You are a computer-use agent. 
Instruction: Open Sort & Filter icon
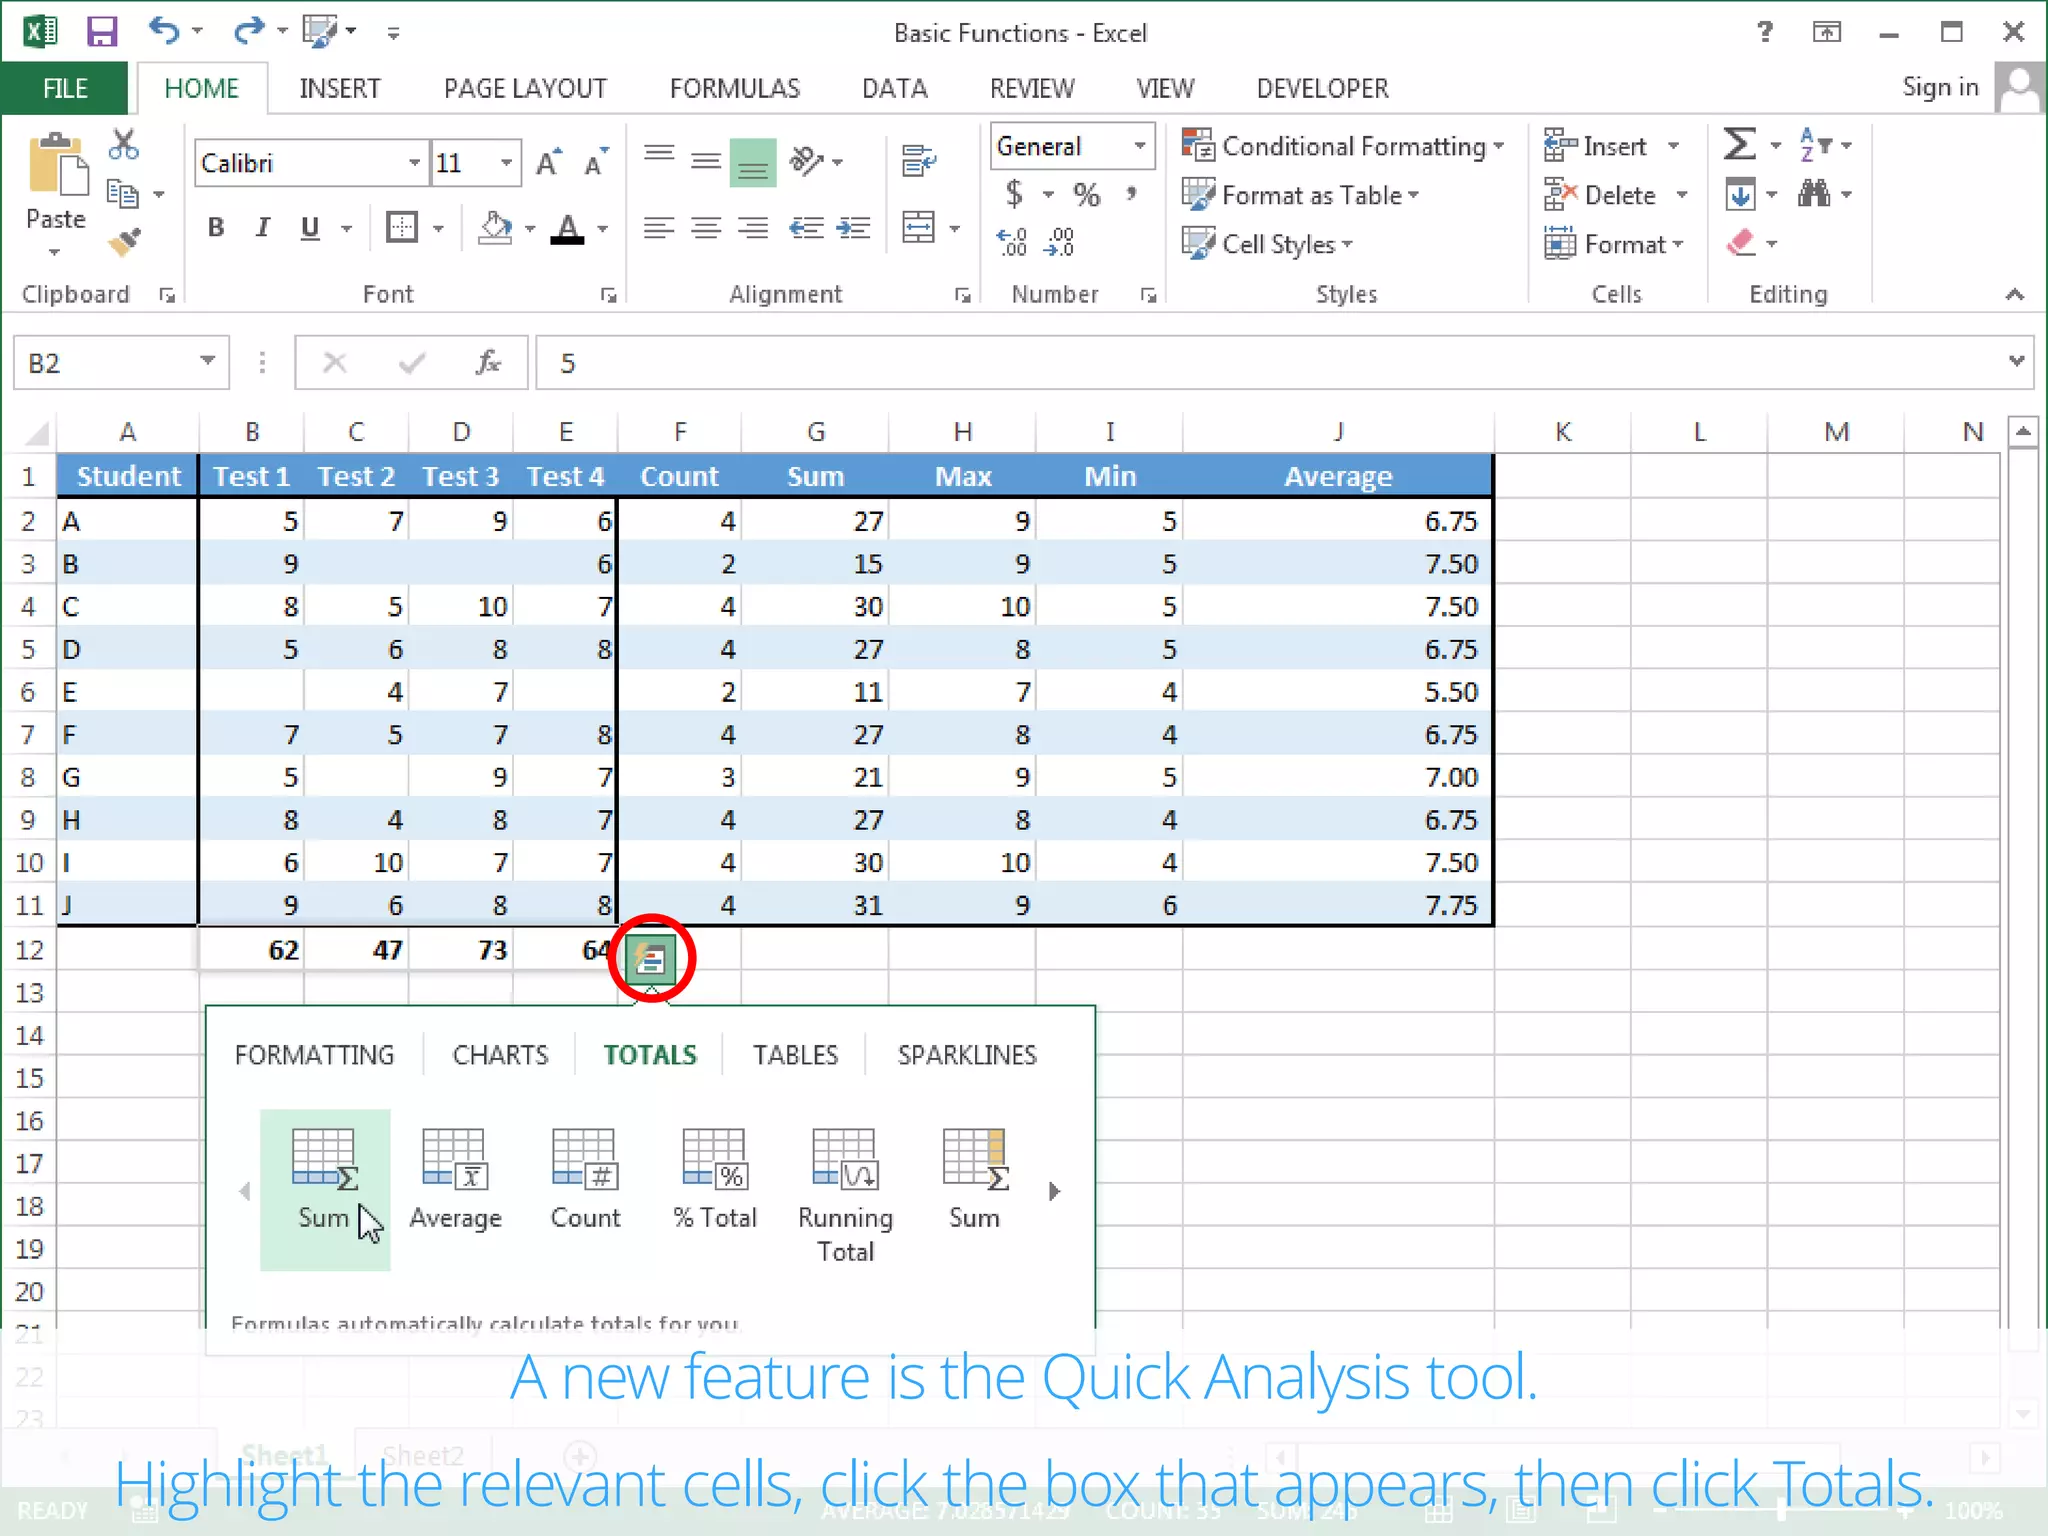tap(1816, 144)
